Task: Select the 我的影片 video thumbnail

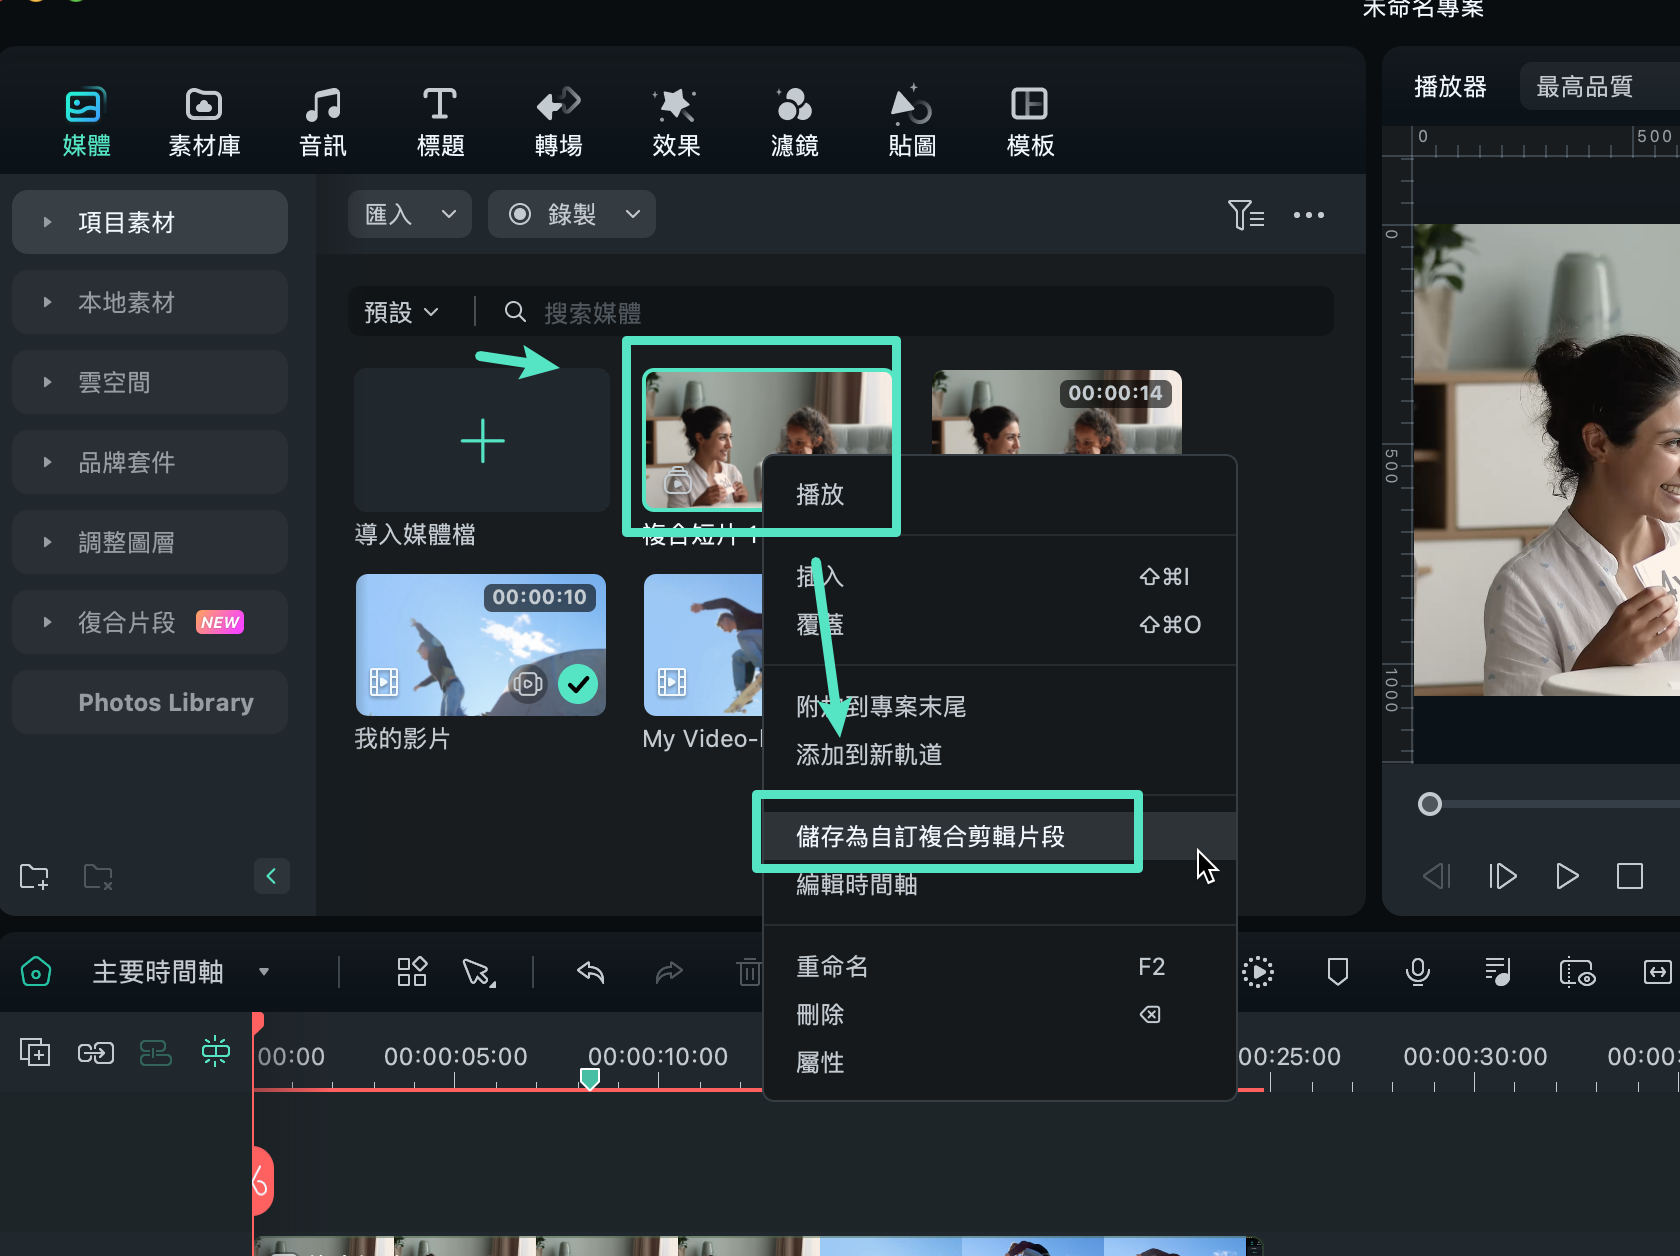Action: point(480,644)
